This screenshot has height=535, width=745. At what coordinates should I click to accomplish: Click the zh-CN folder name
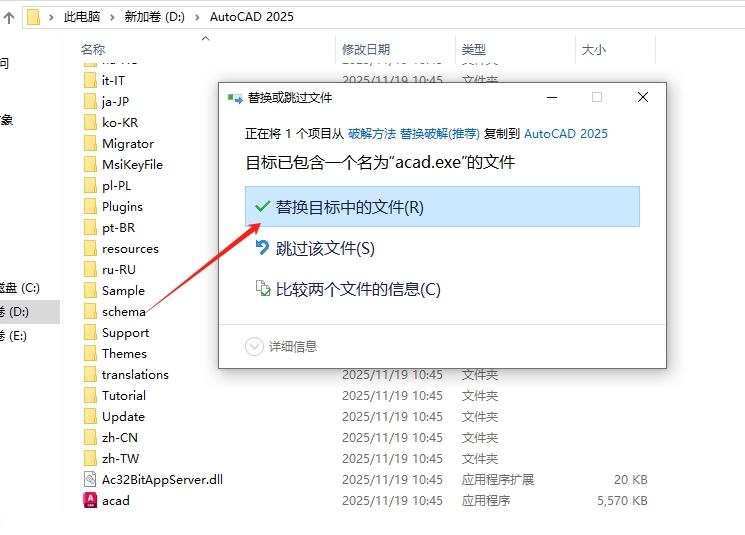[x=120, y=437]
